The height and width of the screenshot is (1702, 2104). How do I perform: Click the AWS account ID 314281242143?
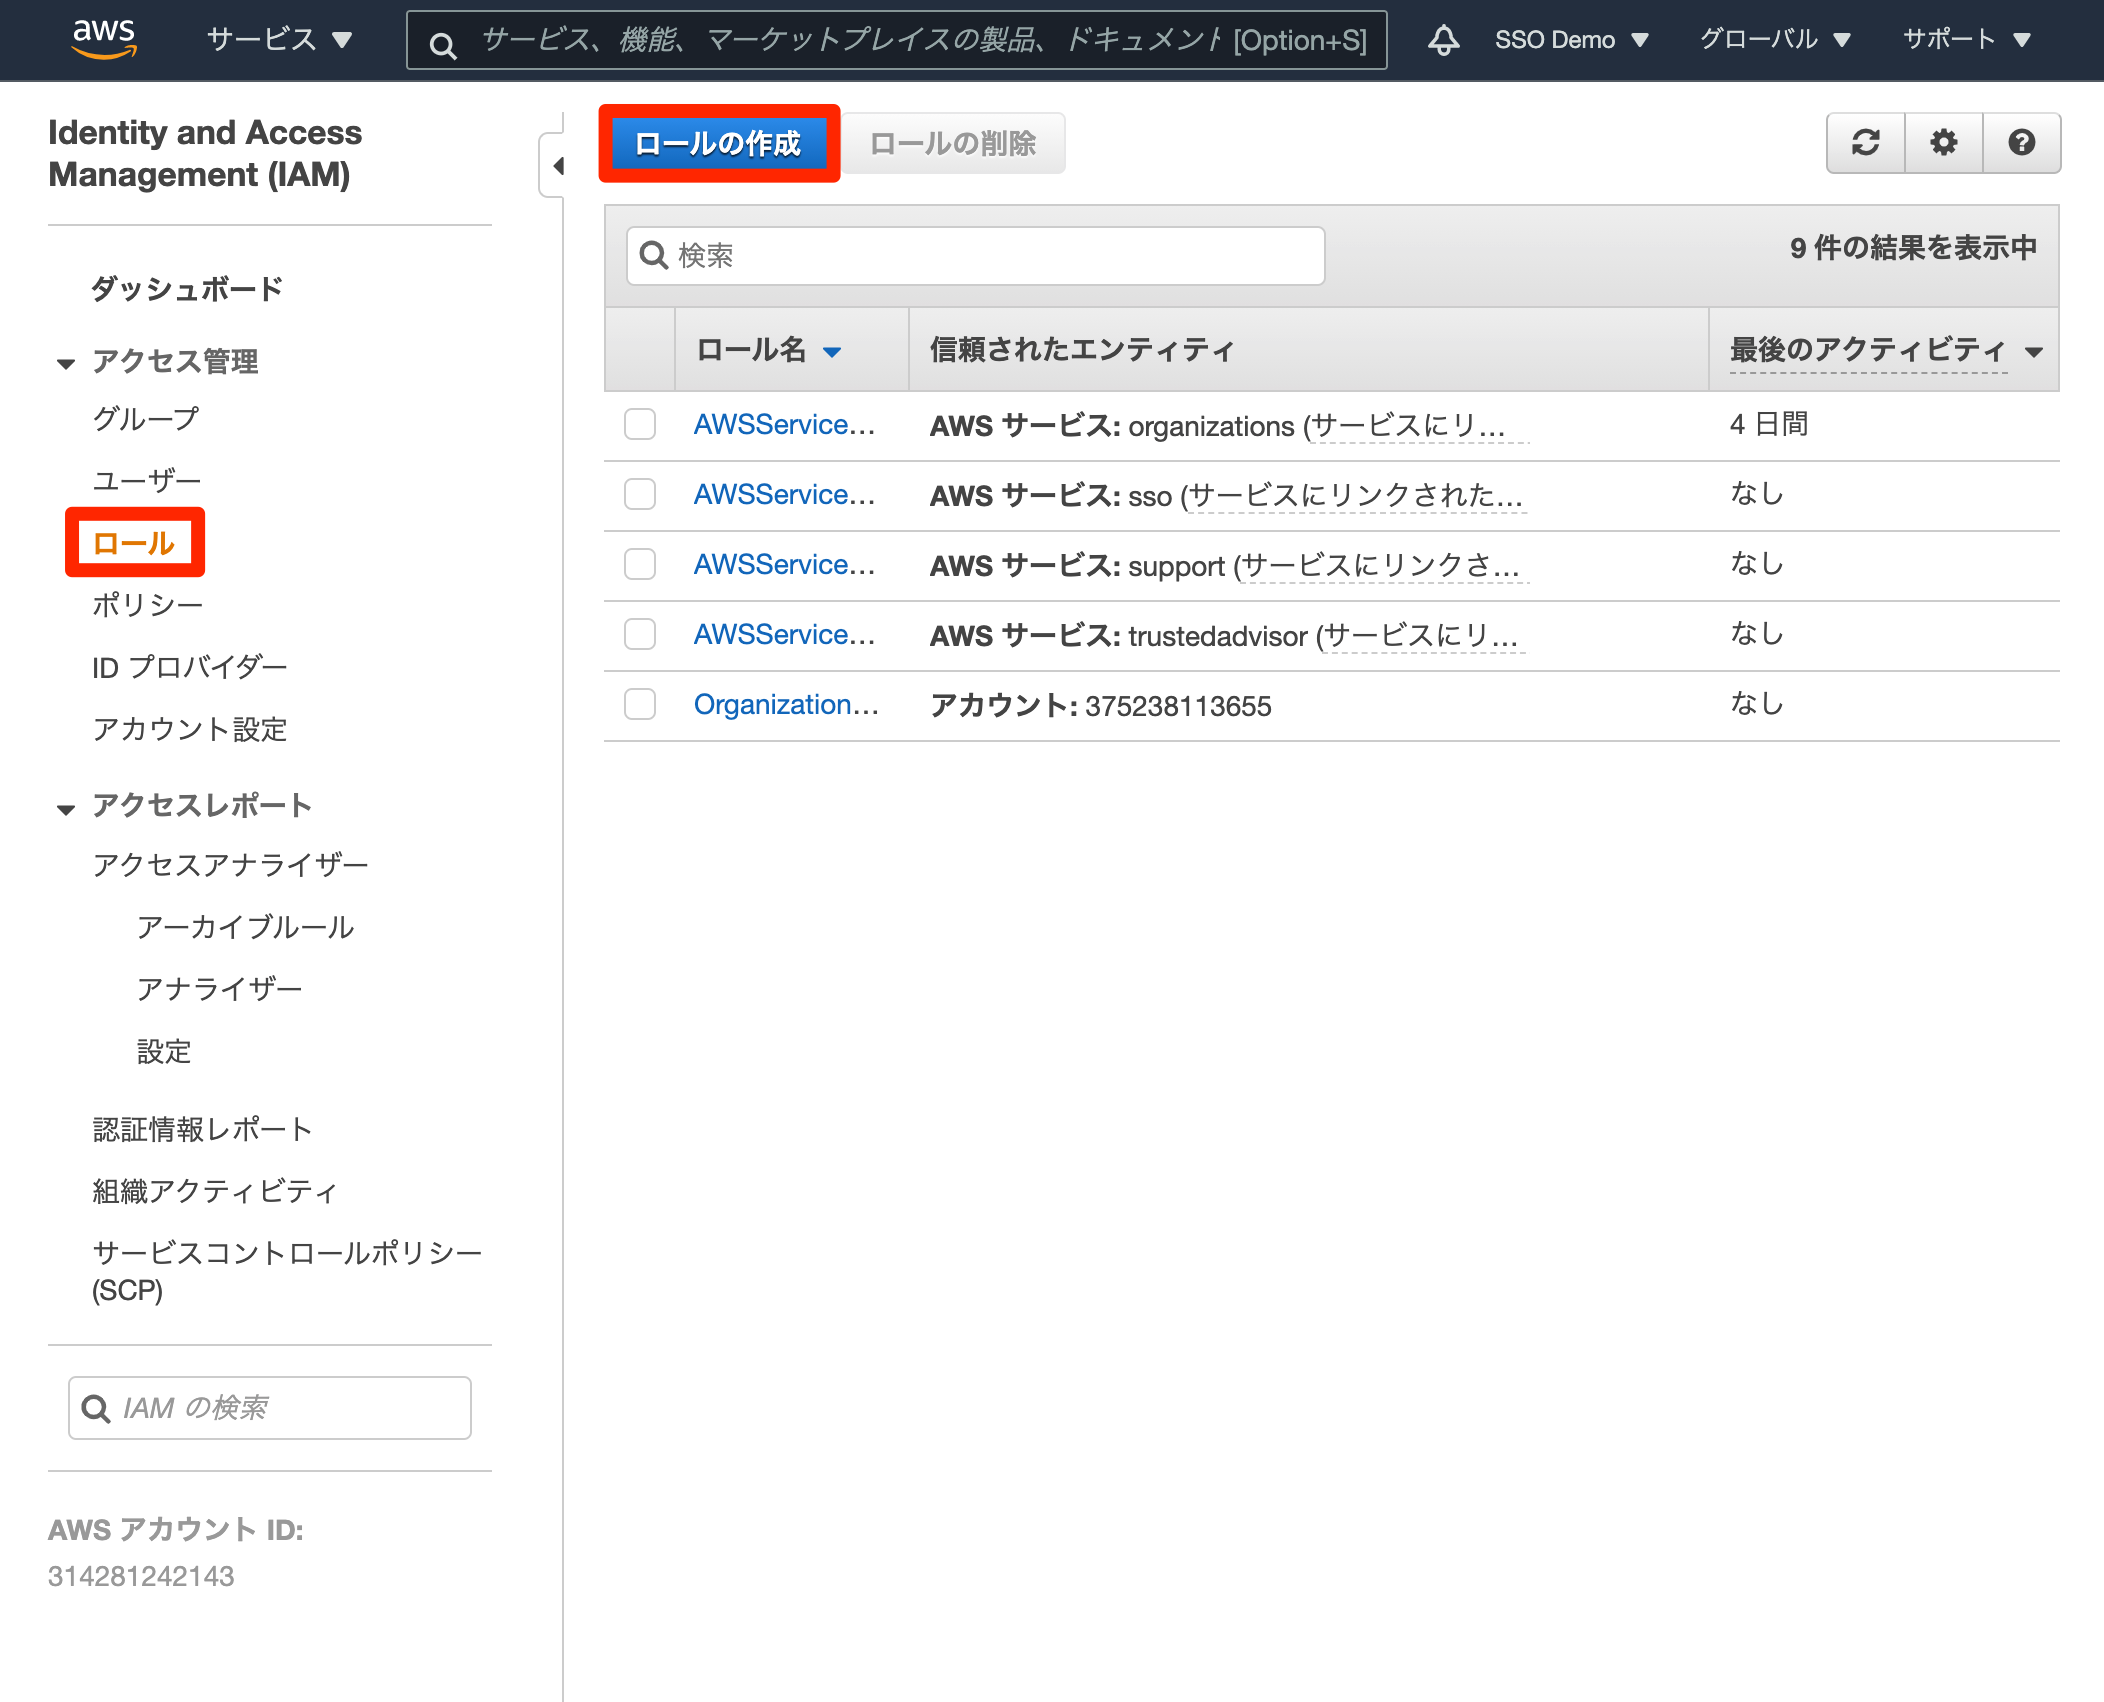point(141,1576)
